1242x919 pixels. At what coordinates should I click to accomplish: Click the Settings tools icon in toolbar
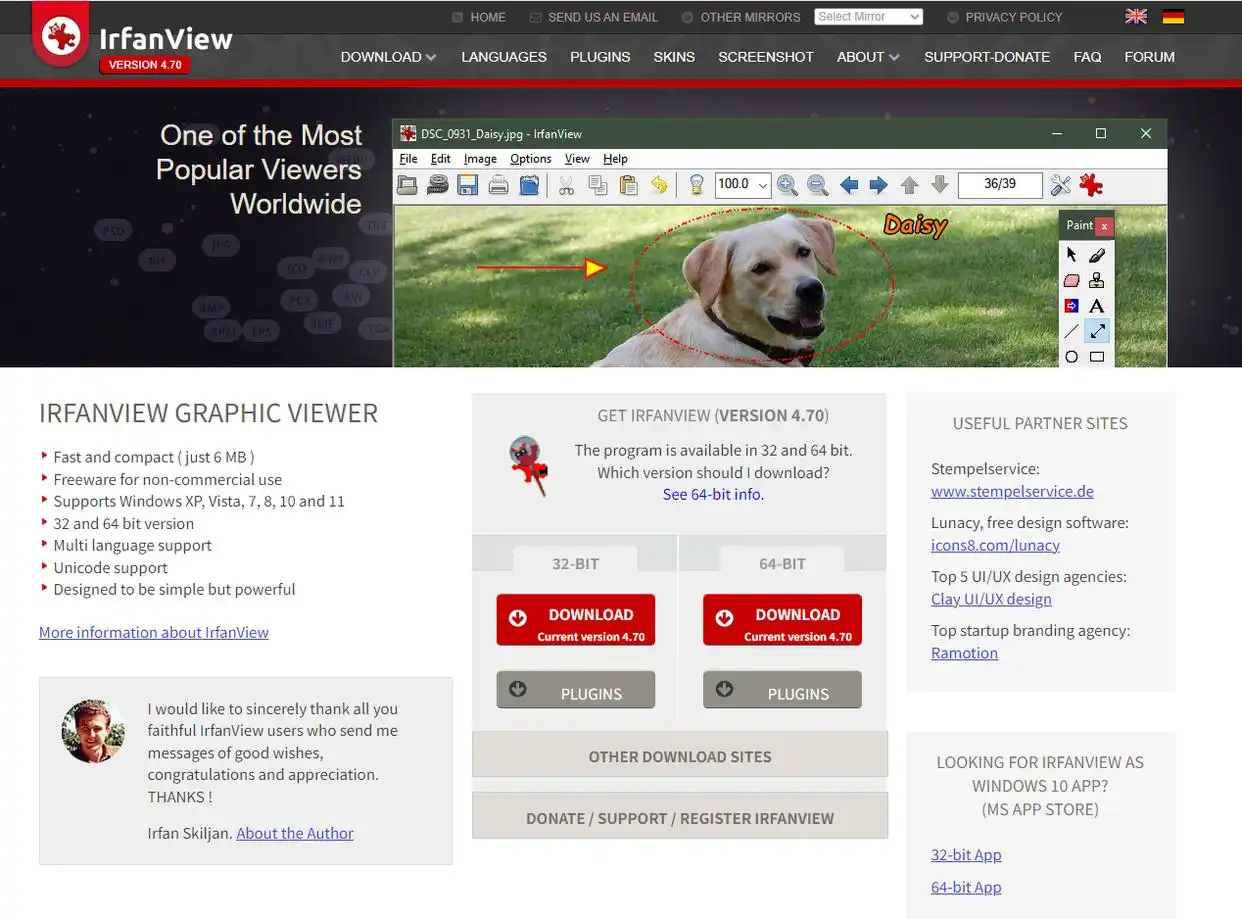click(1060, 185)
